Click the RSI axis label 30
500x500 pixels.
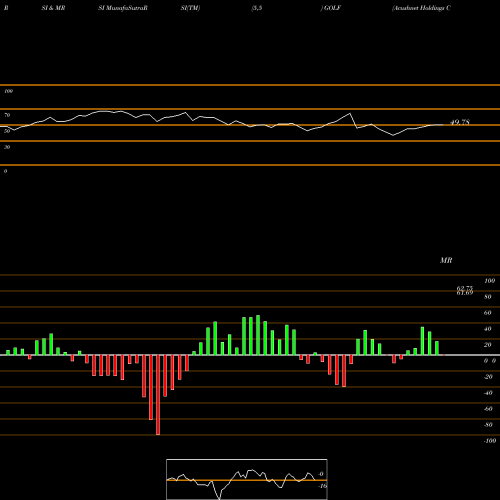pos(7,147)
